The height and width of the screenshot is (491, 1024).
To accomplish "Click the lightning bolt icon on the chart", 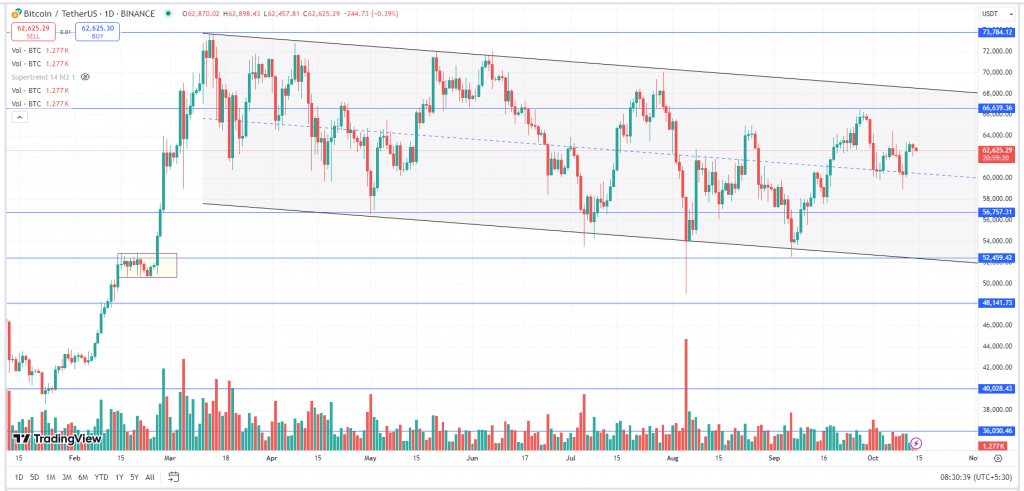I will 916,443.
